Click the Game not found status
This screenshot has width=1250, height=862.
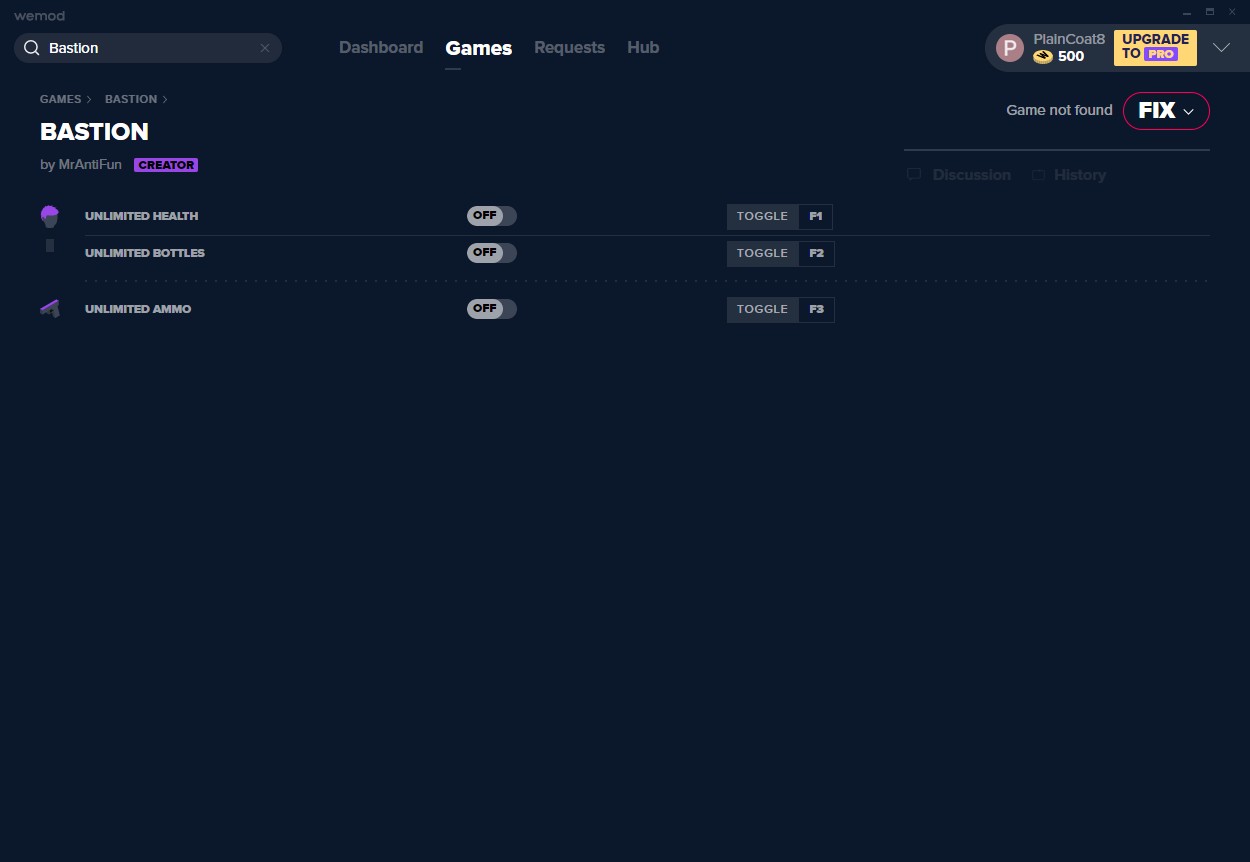click(x=1059, y=110)
